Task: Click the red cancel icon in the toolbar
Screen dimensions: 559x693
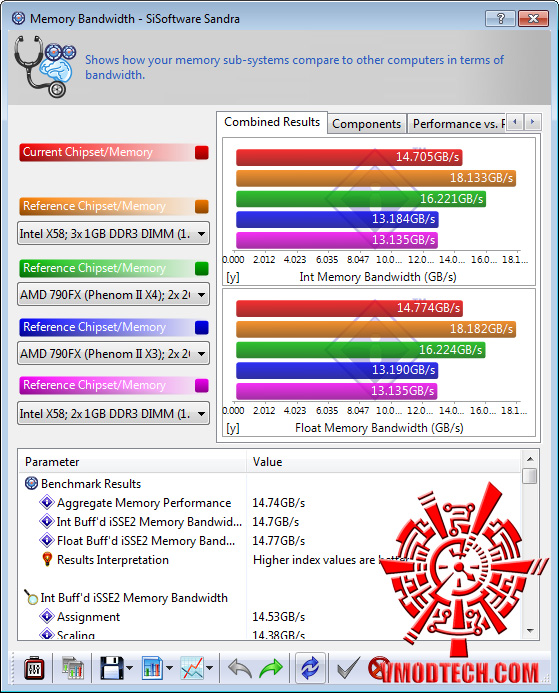Action: (379, 668)
